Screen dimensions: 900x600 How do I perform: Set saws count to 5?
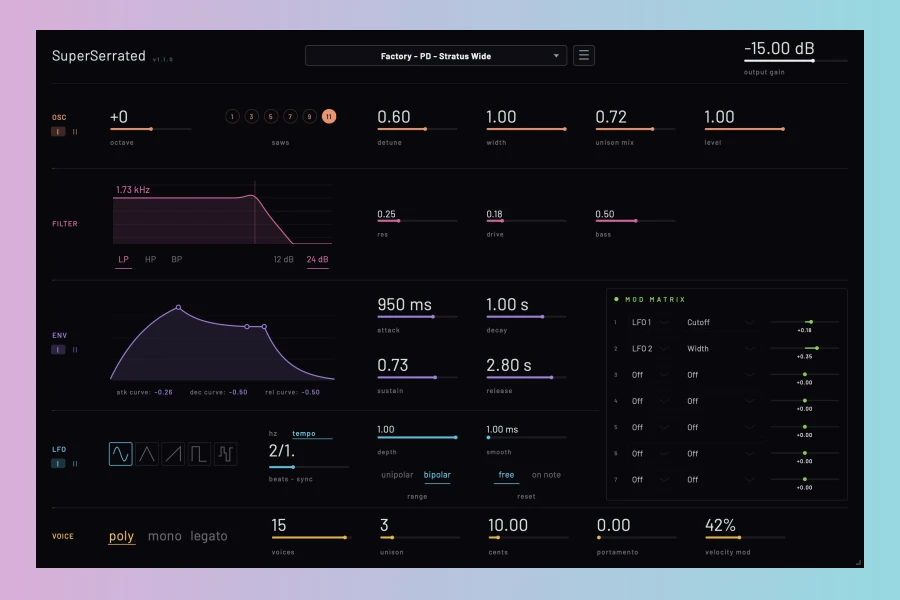(x=271, y=117)
